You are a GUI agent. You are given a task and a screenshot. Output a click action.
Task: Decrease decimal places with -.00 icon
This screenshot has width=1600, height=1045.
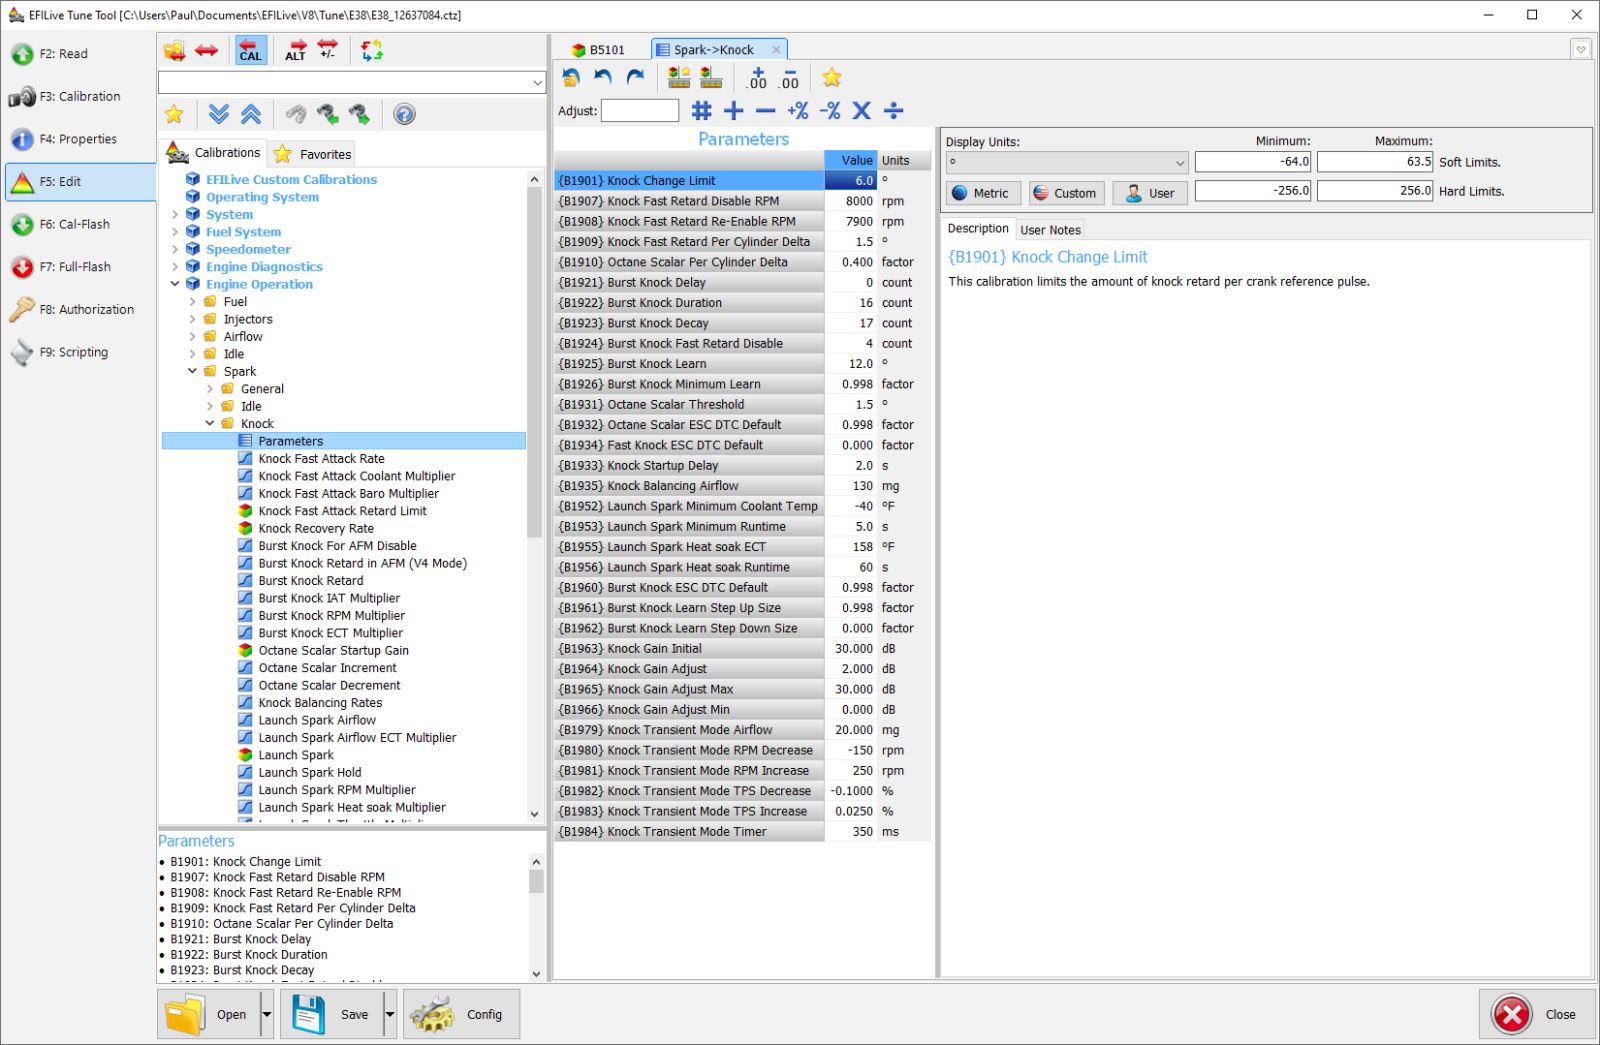(789, 78)
